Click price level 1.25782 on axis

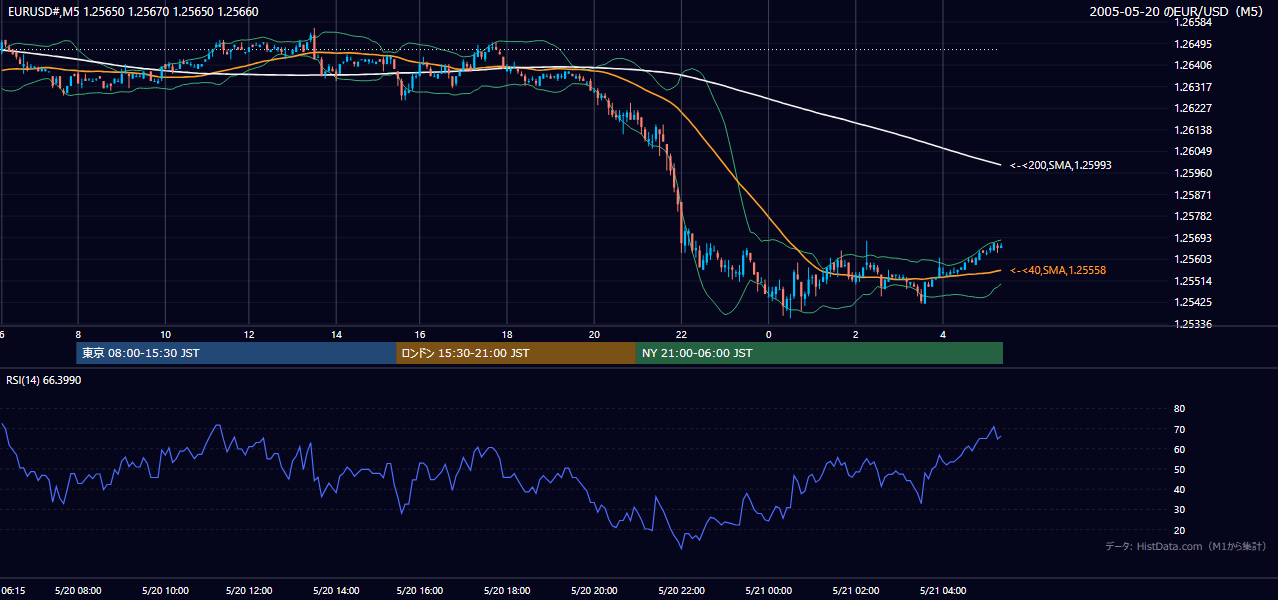point(1193,216)
